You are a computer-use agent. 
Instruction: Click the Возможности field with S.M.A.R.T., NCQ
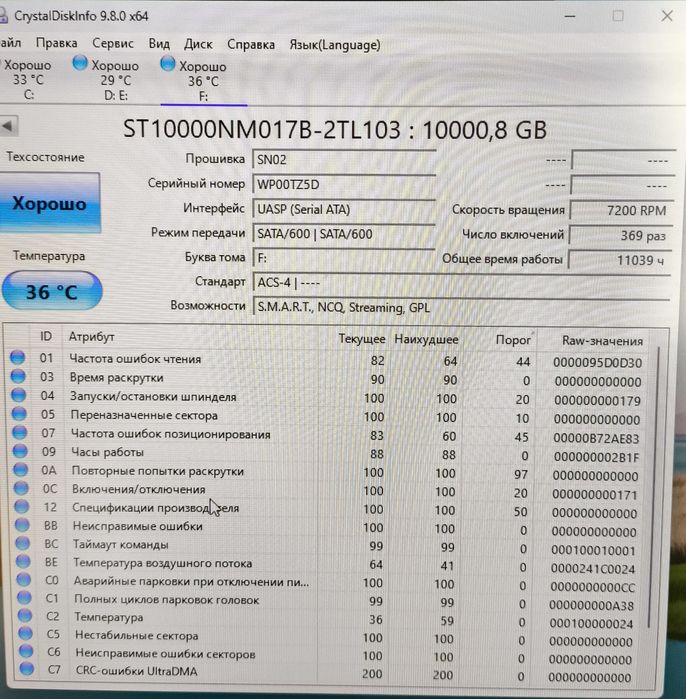pos(461,308)
